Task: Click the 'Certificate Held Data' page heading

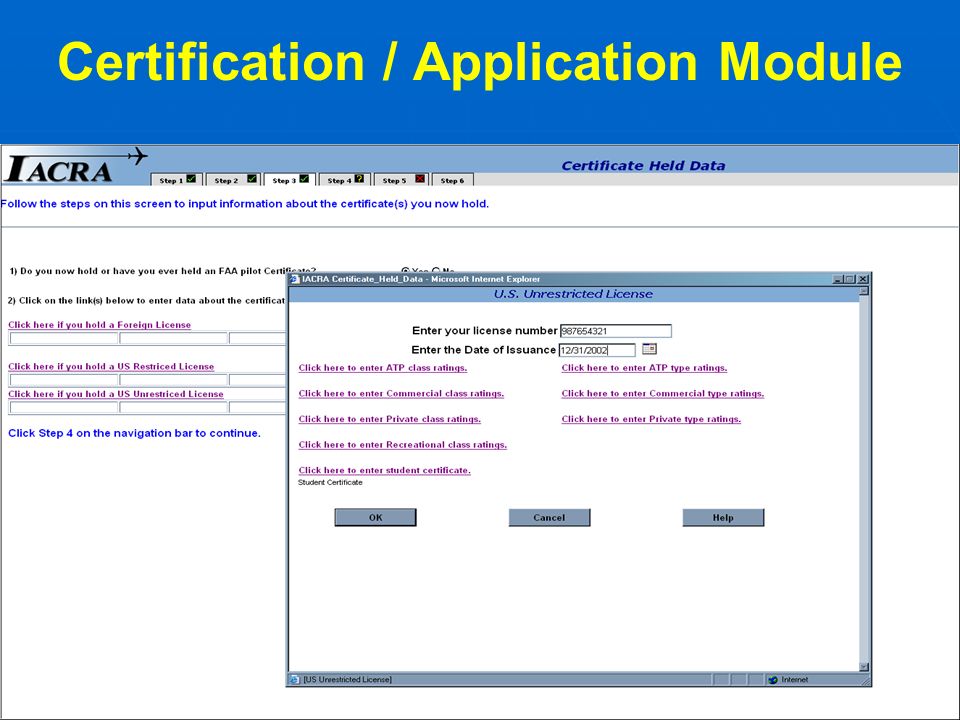Action: [x=643, y=165]
